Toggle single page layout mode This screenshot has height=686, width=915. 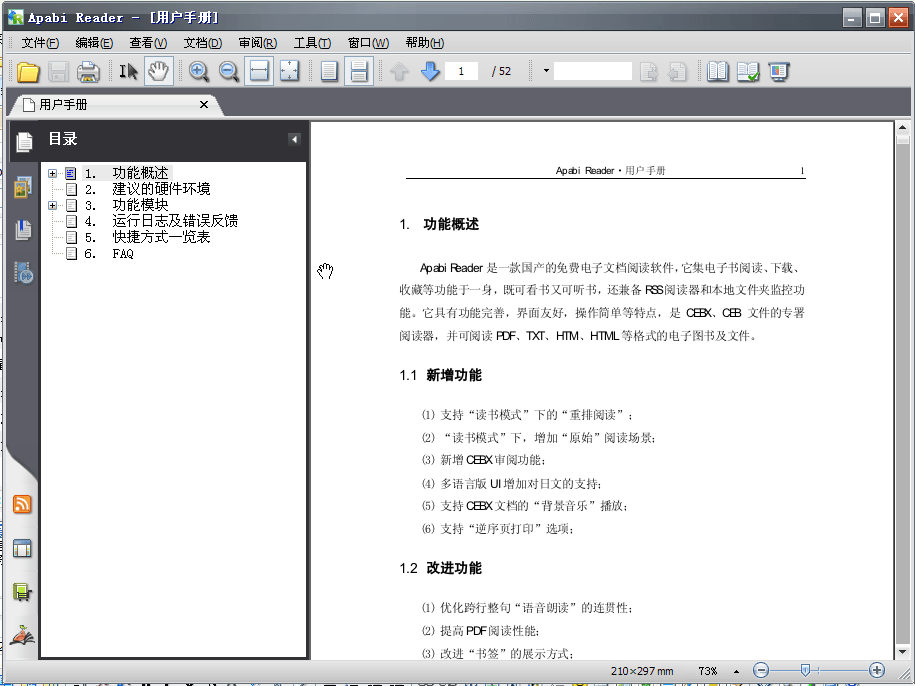click(330, 71)
